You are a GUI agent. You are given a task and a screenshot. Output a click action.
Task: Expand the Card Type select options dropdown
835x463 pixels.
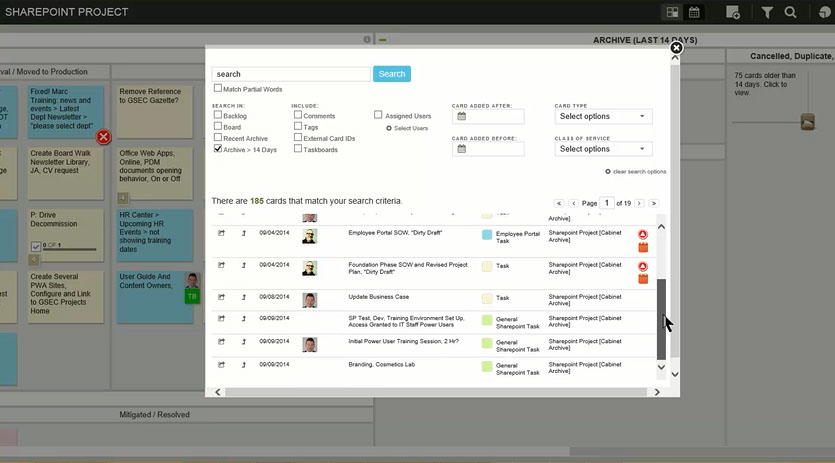click(x=603, y=116)
